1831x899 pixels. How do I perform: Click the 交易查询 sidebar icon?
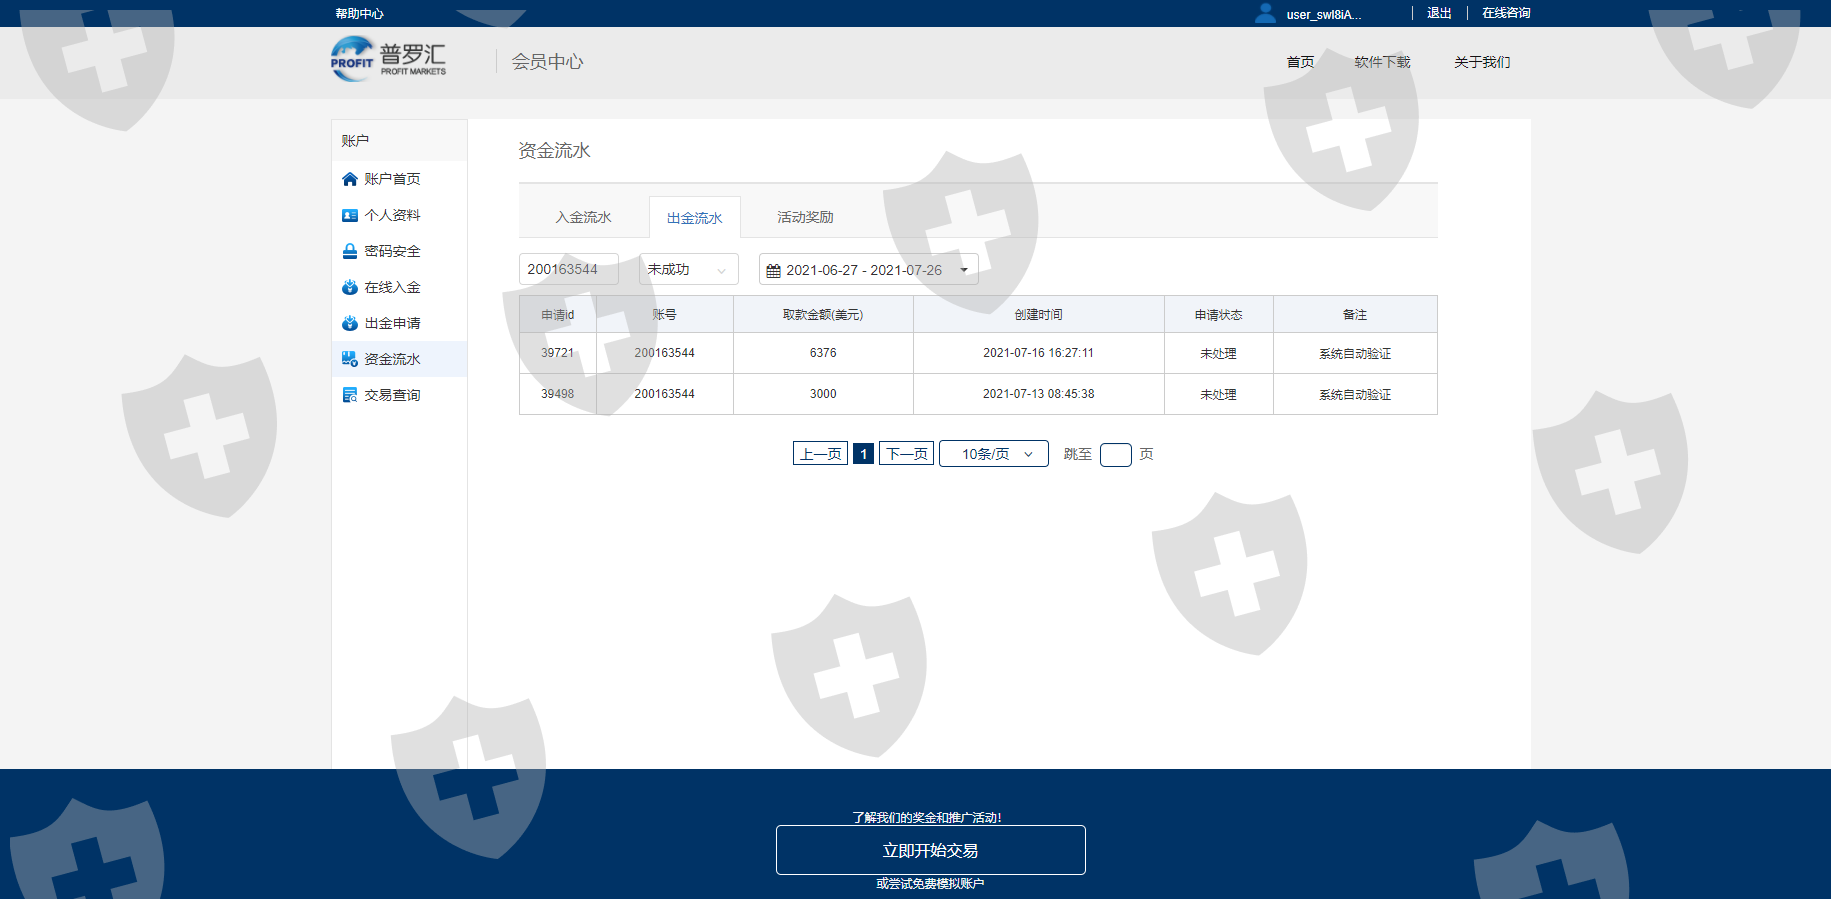pos(349,395)
